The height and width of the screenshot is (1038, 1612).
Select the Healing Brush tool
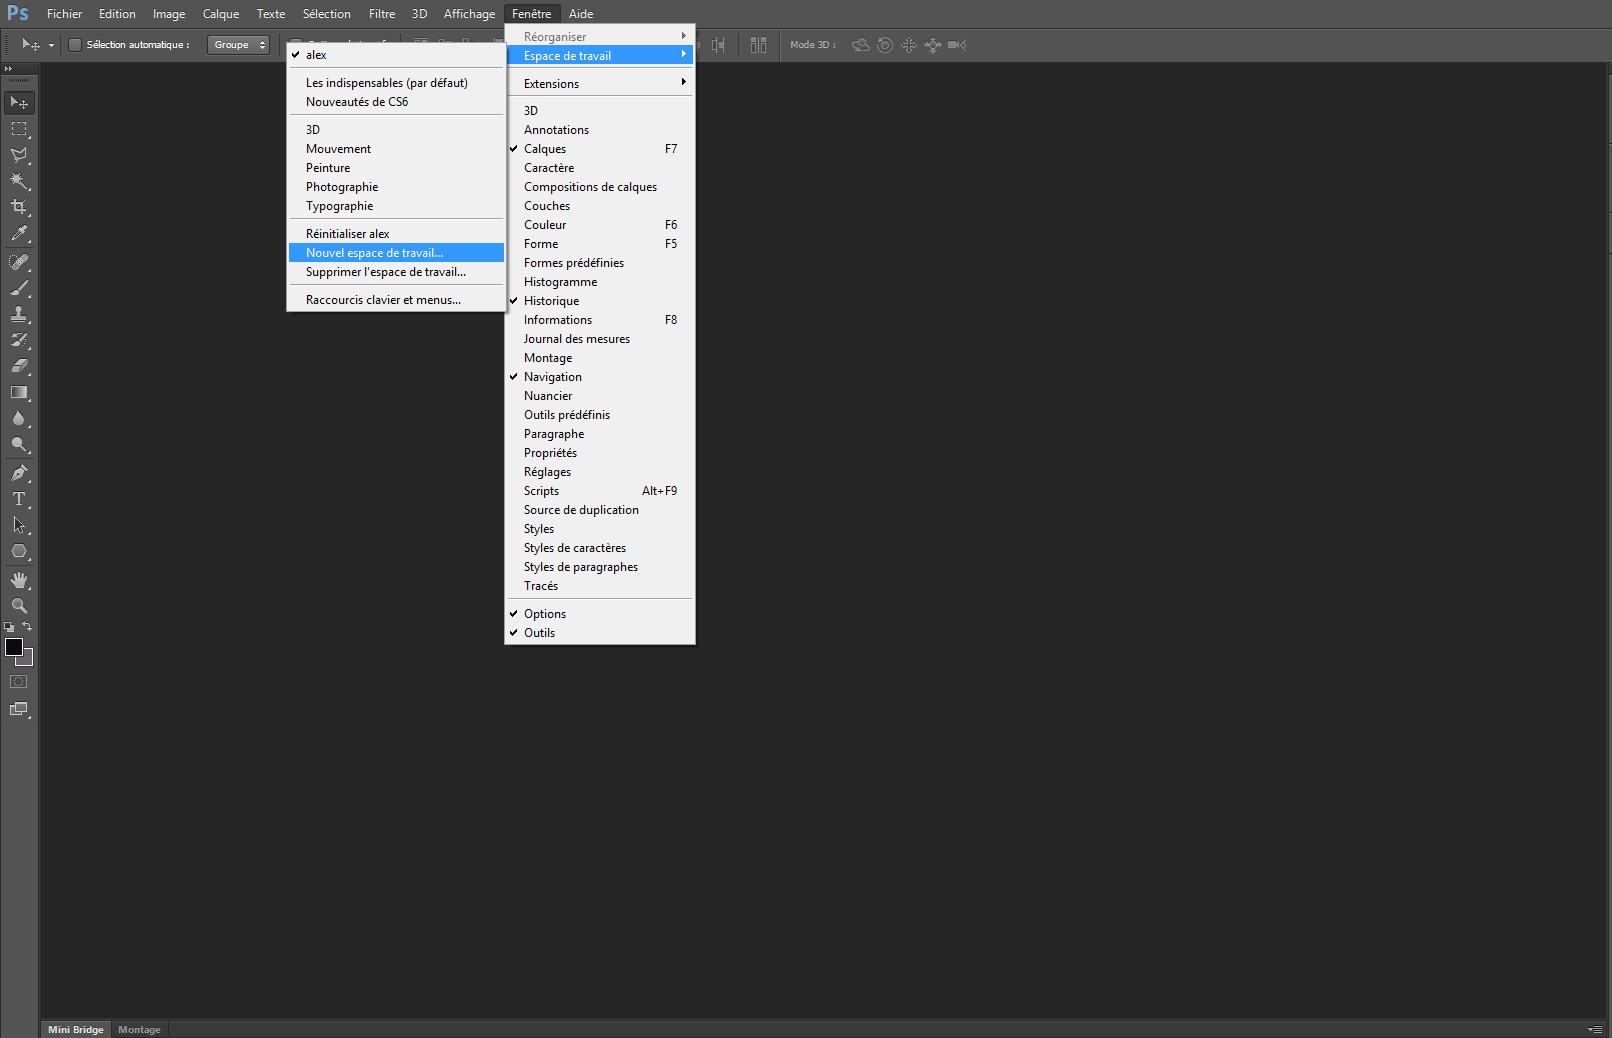coord(19,262)
